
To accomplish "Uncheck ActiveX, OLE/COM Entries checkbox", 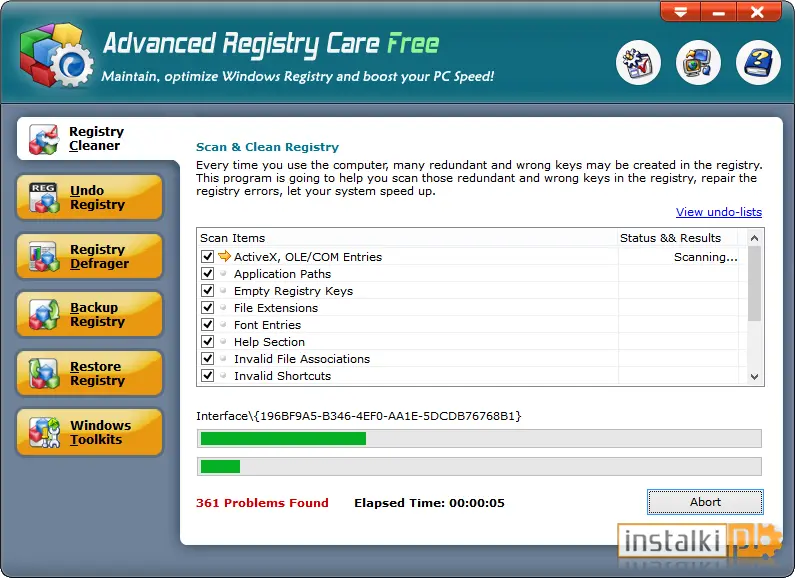I will [207, 257].
